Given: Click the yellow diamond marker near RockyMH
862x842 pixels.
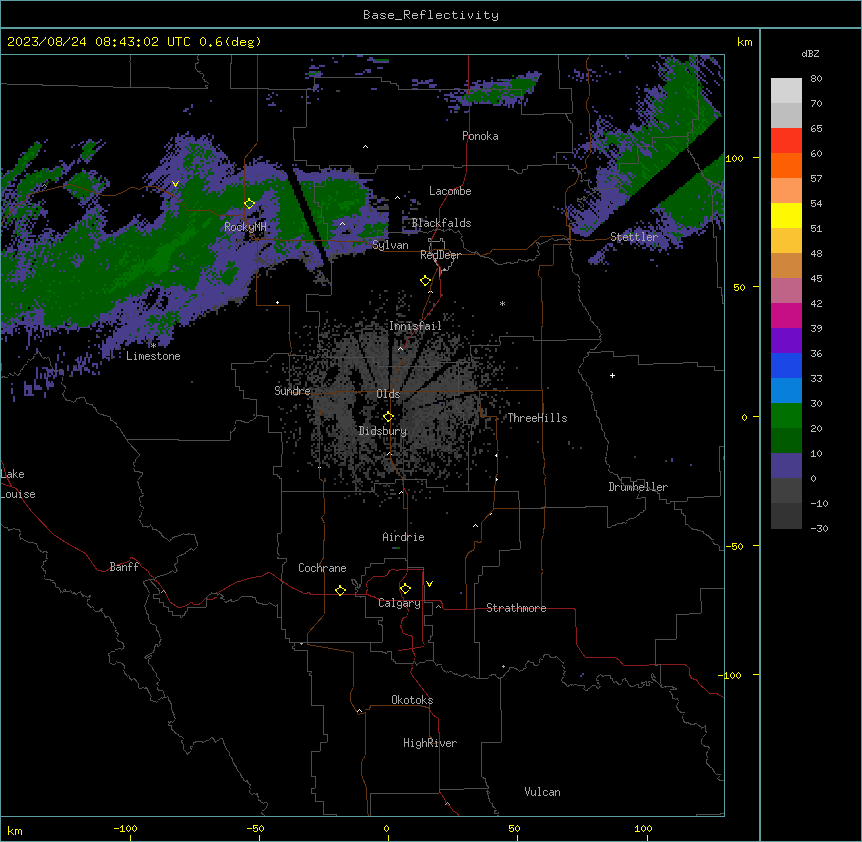Looking at the screenshot, I should (250, 204).
